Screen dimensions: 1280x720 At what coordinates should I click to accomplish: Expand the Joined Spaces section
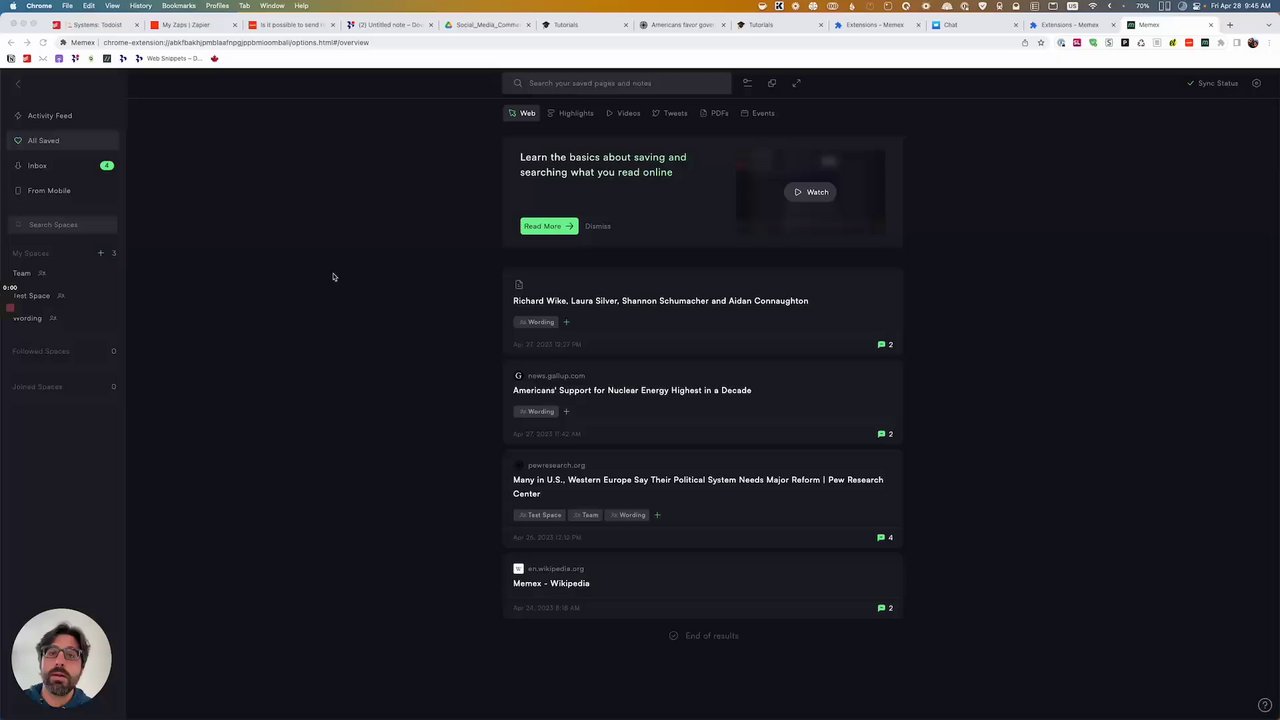click(37, 387)
